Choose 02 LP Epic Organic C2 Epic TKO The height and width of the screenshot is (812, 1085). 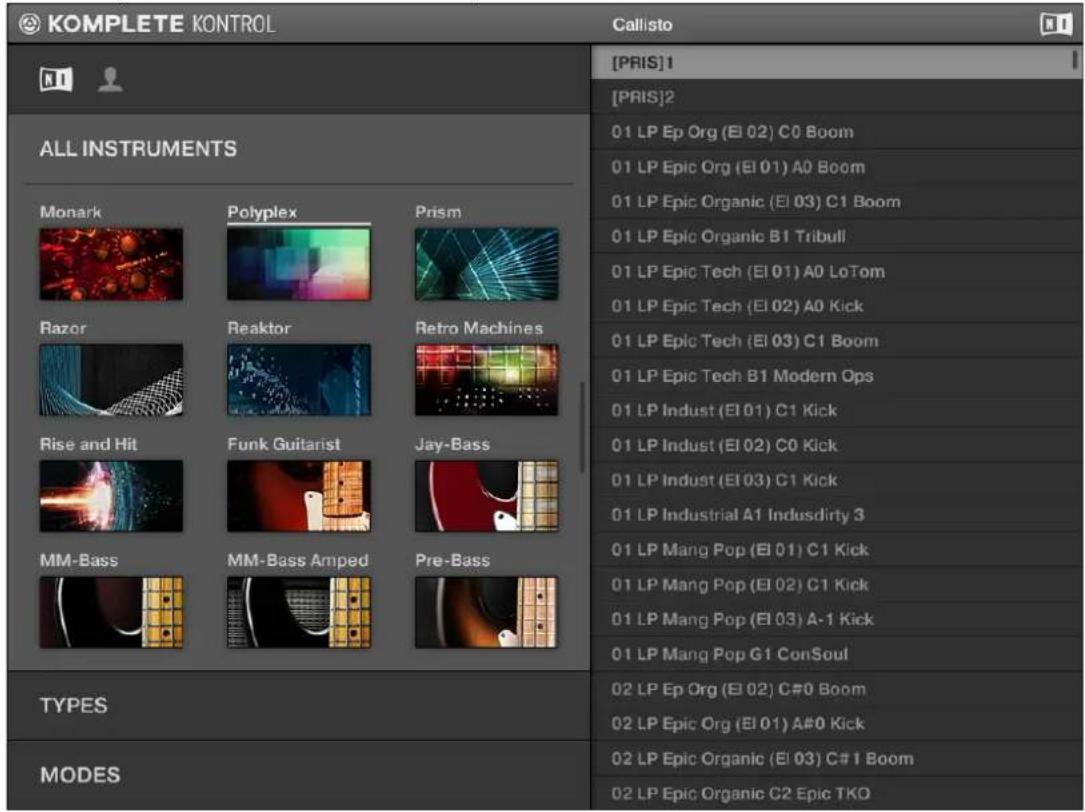tap(837, 793)
